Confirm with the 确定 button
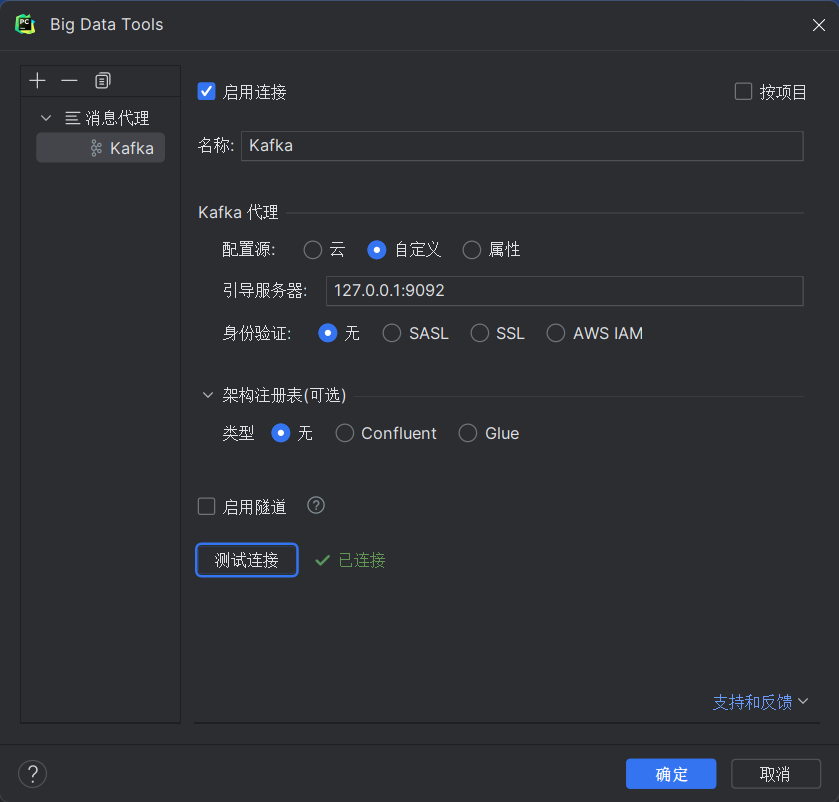 (x=671, y=774)
